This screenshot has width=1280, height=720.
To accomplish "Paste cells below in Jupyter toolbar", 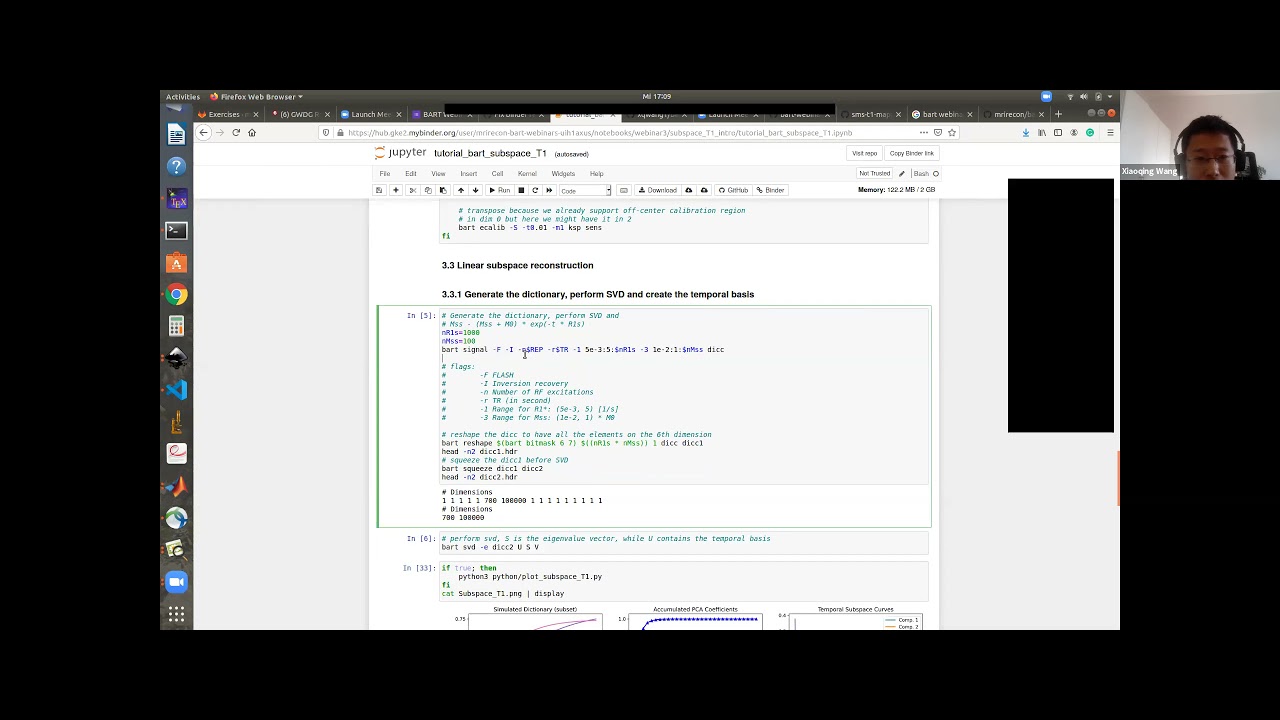I will point(443,190).
